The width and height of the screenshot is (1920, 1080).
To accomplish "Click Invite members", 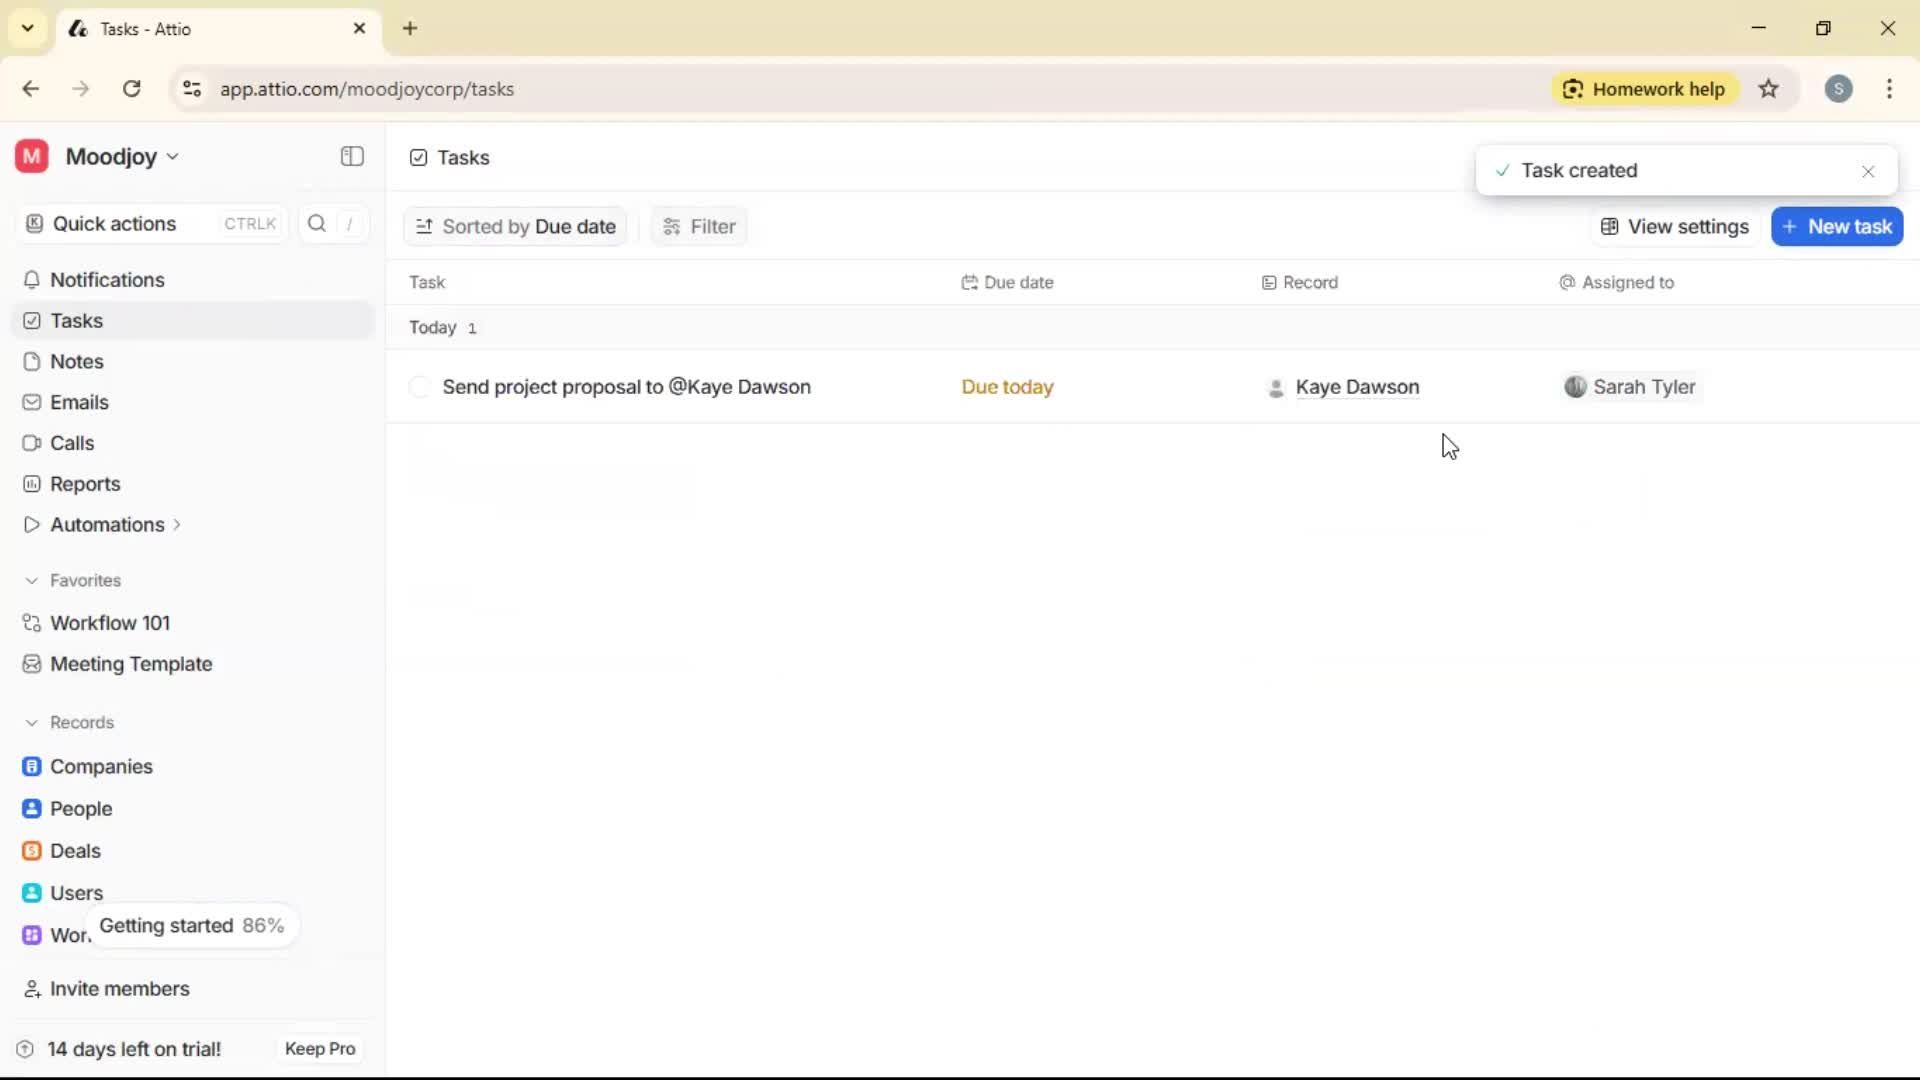I will (119, 989).
